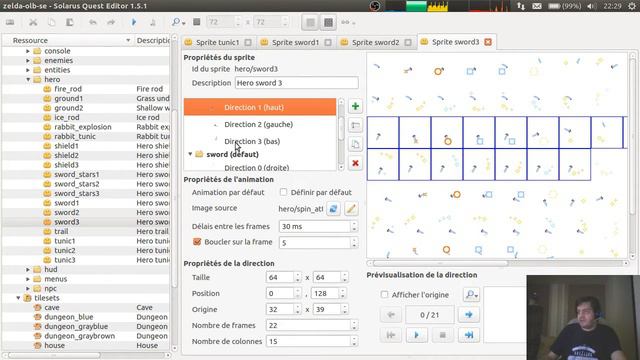Switch to the Sprite sword1 tab

coord(295,42)
